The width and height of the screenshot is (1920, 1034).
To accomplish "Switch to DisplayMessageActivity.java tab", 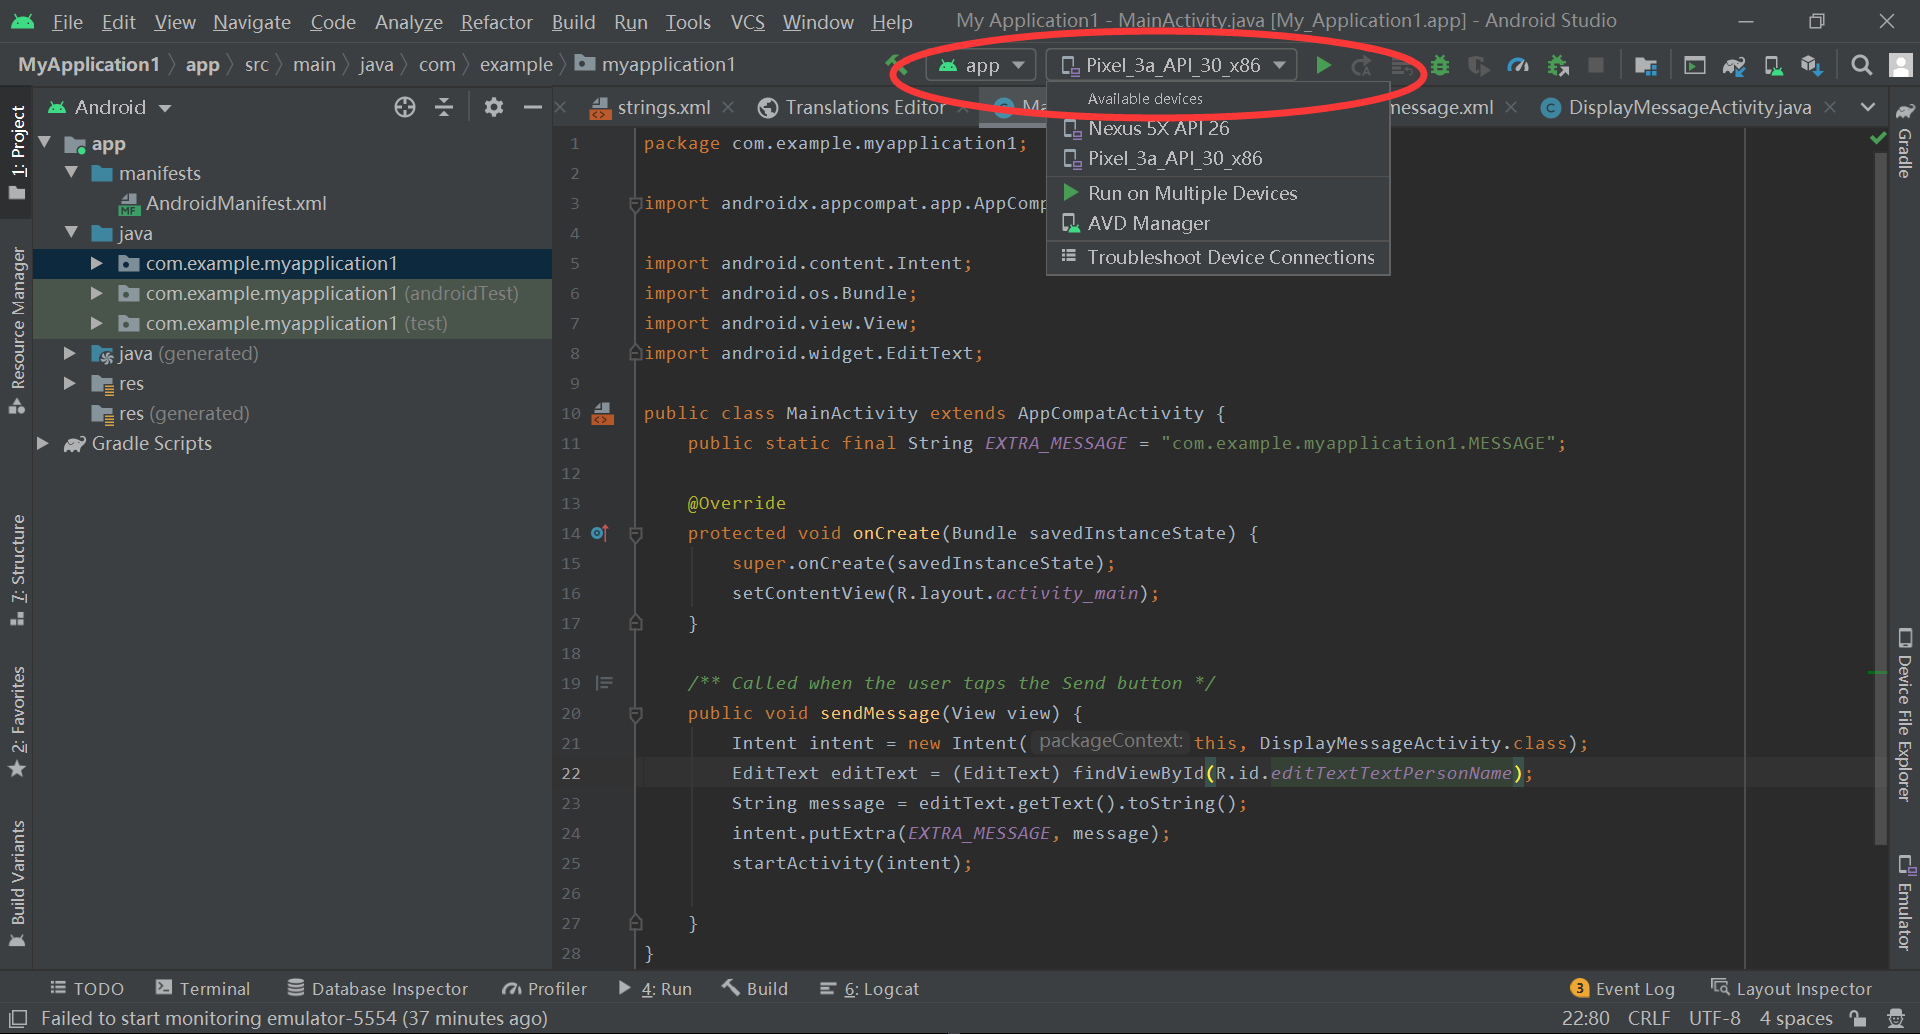I will click(1689, 107).
